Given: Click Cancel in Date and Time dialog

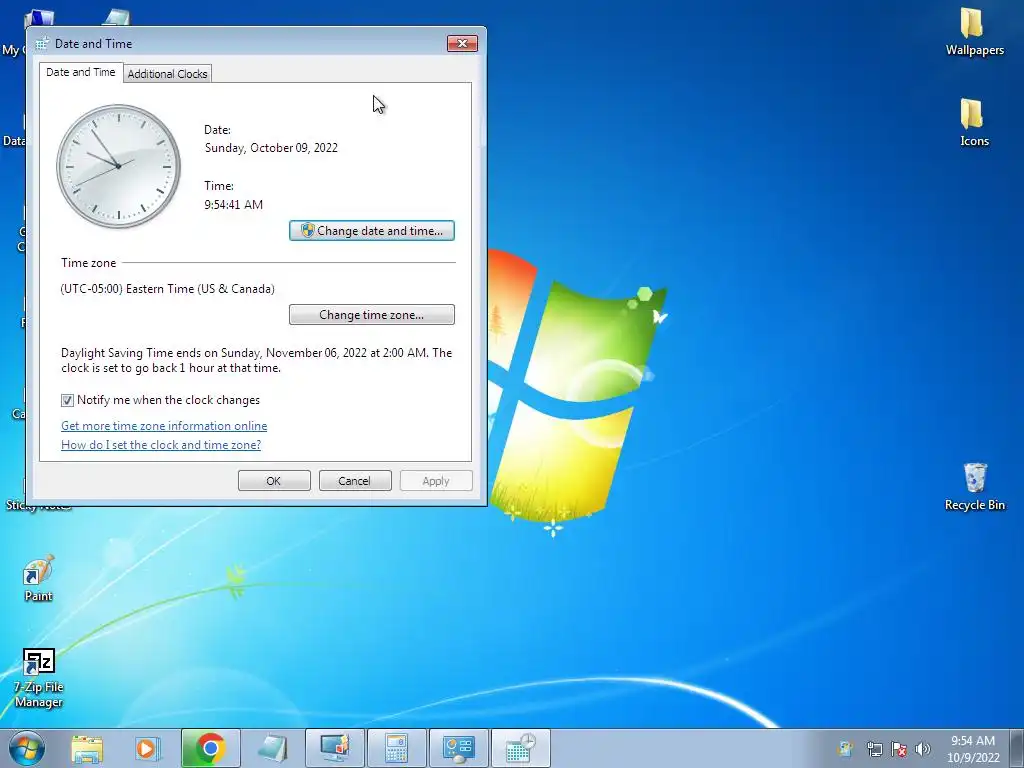Looking at the screenshot, I should point(355,481).
